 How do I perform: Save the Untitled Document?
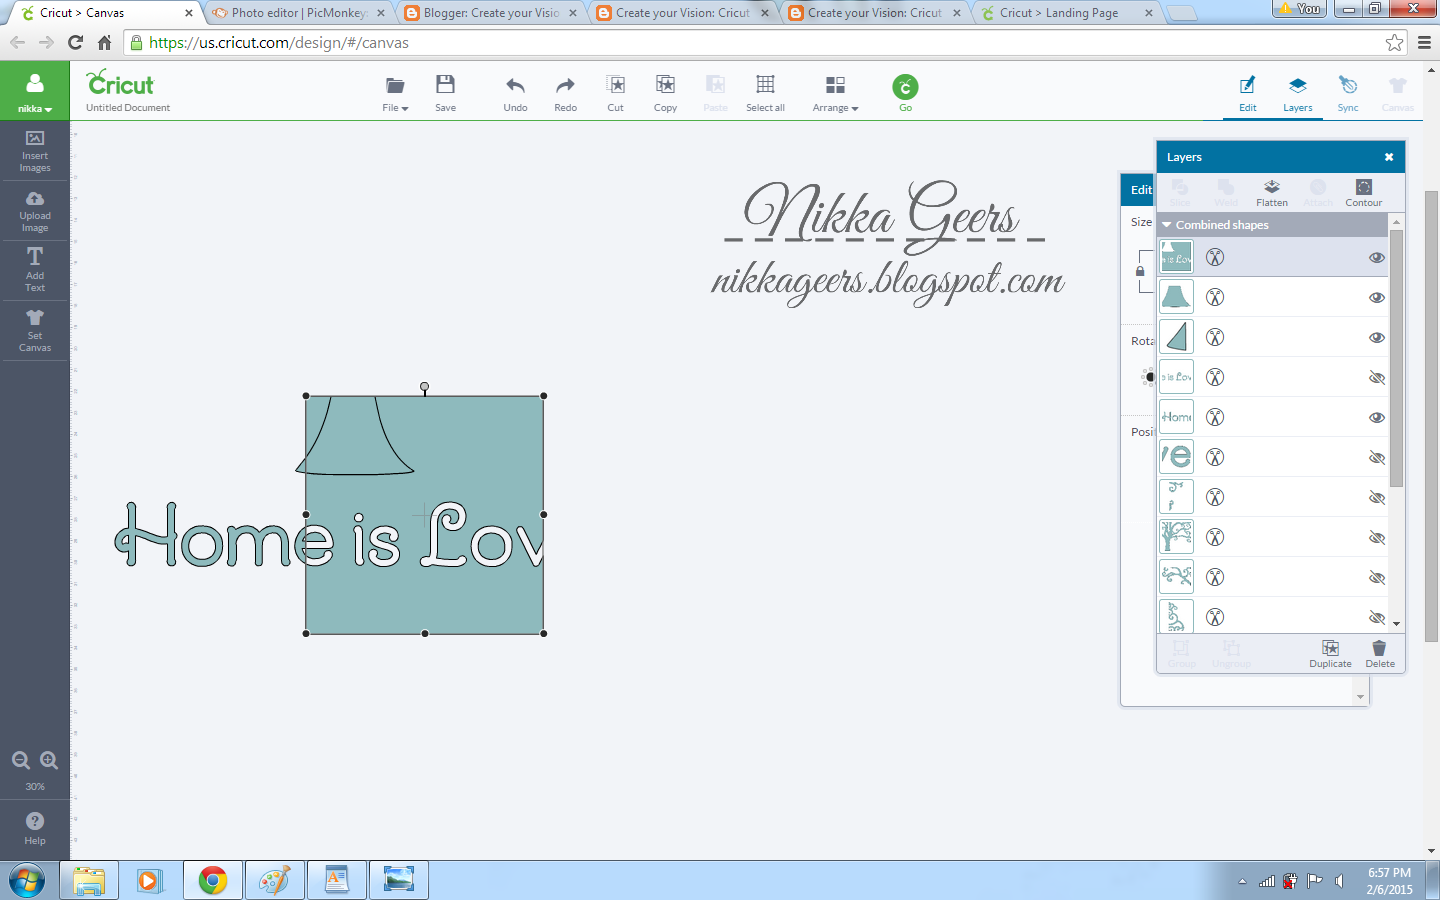(445, 91)
